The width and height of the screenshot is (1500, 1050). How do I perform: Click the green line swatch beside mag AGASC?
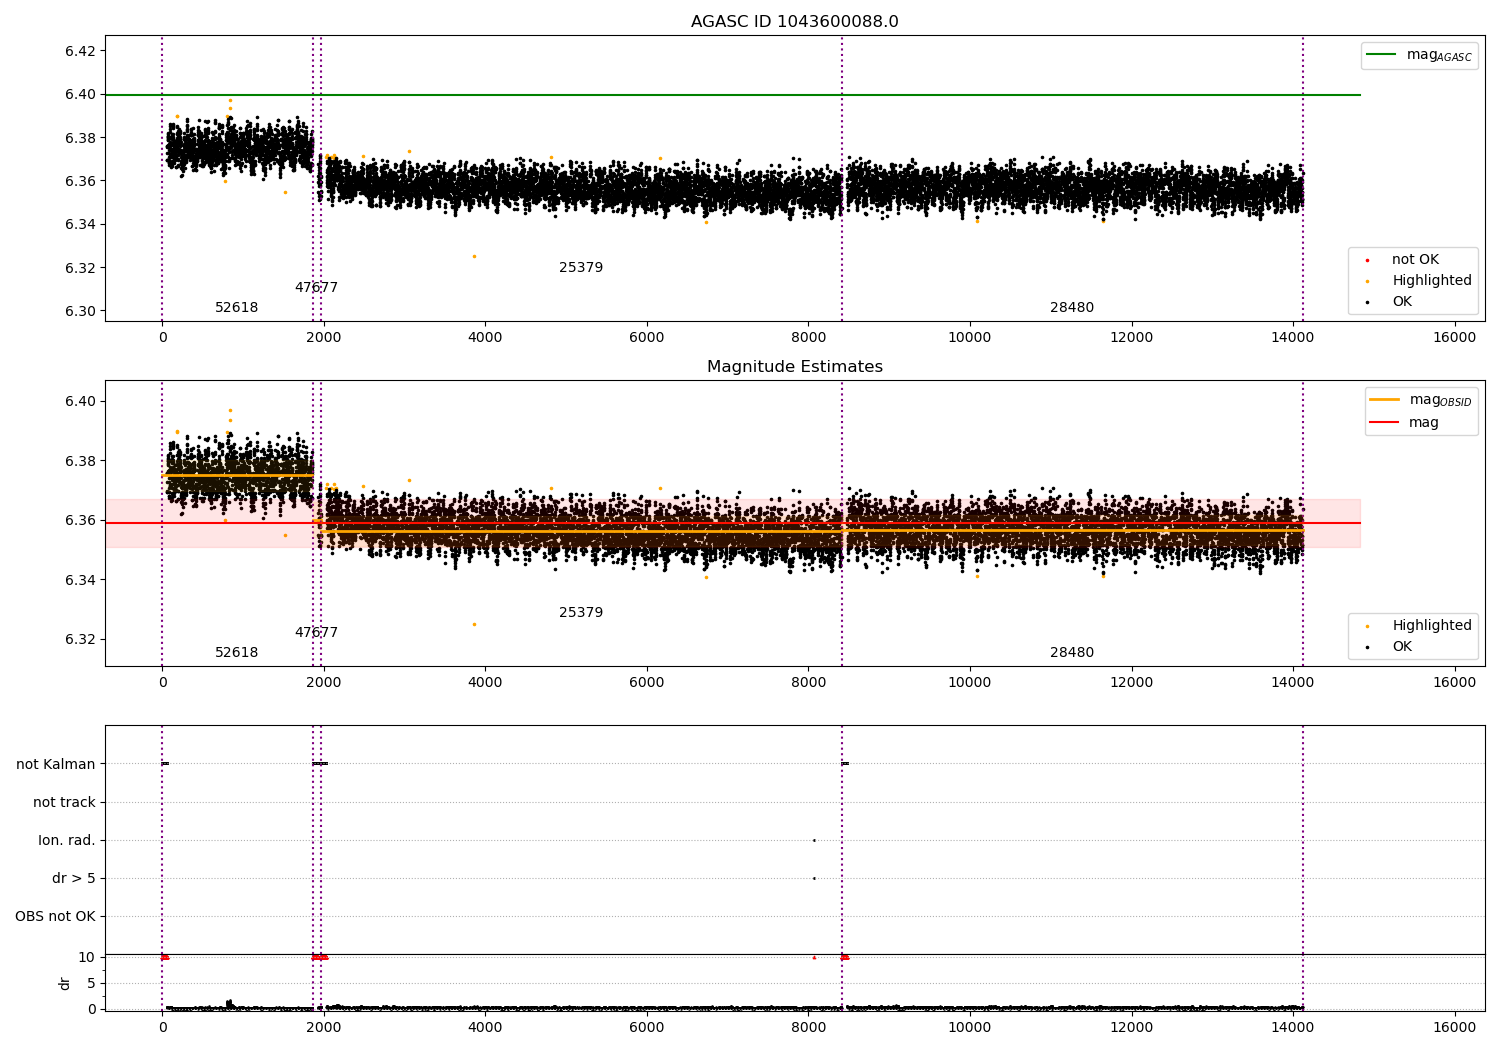(1381, 55)
